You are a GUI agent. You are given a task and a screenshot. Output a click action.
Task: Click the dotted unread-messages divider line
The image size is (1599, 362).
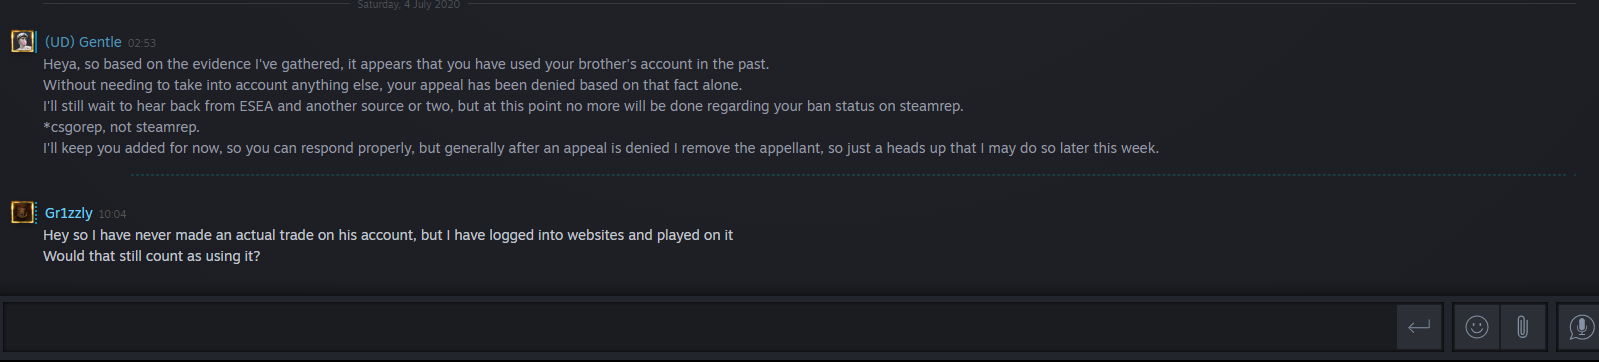853,175
